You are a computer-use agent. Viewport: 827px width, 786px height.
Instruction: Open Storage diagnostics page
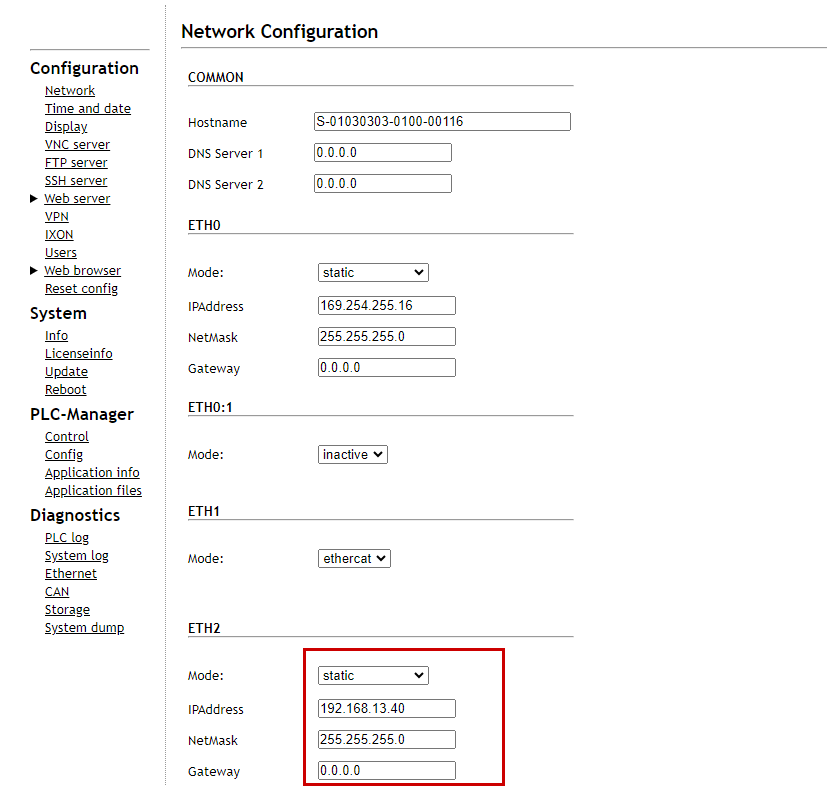[67, 610]
